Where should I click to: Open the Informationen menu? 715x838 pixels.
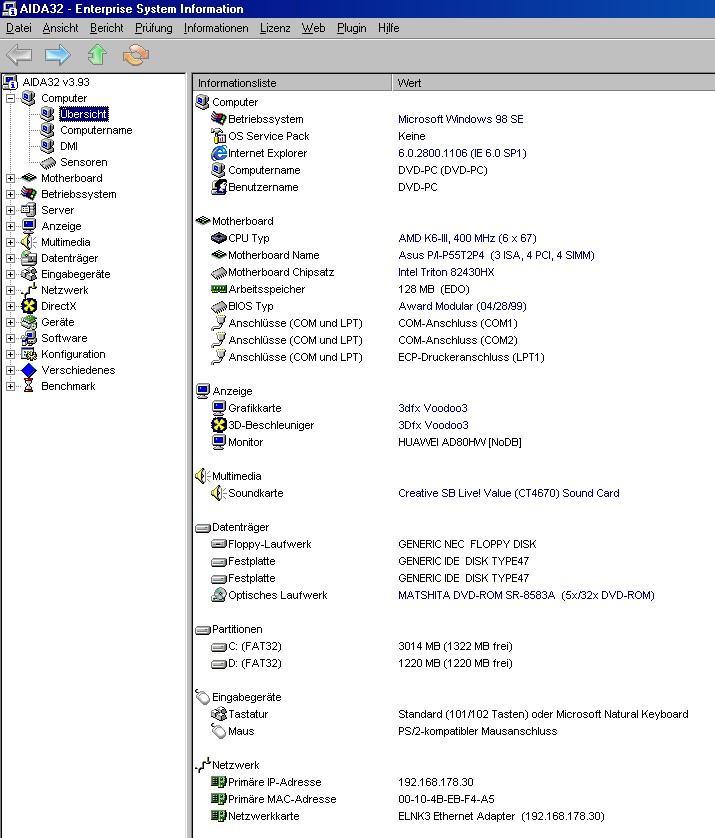pos(216,28)
